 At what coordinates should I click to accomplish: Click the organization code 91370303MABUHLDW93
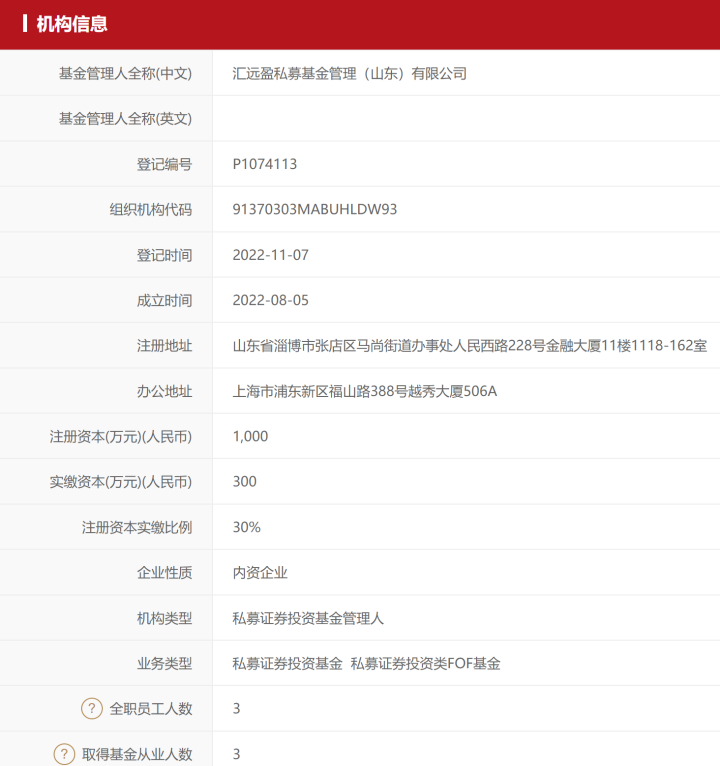tap(315, 210)
